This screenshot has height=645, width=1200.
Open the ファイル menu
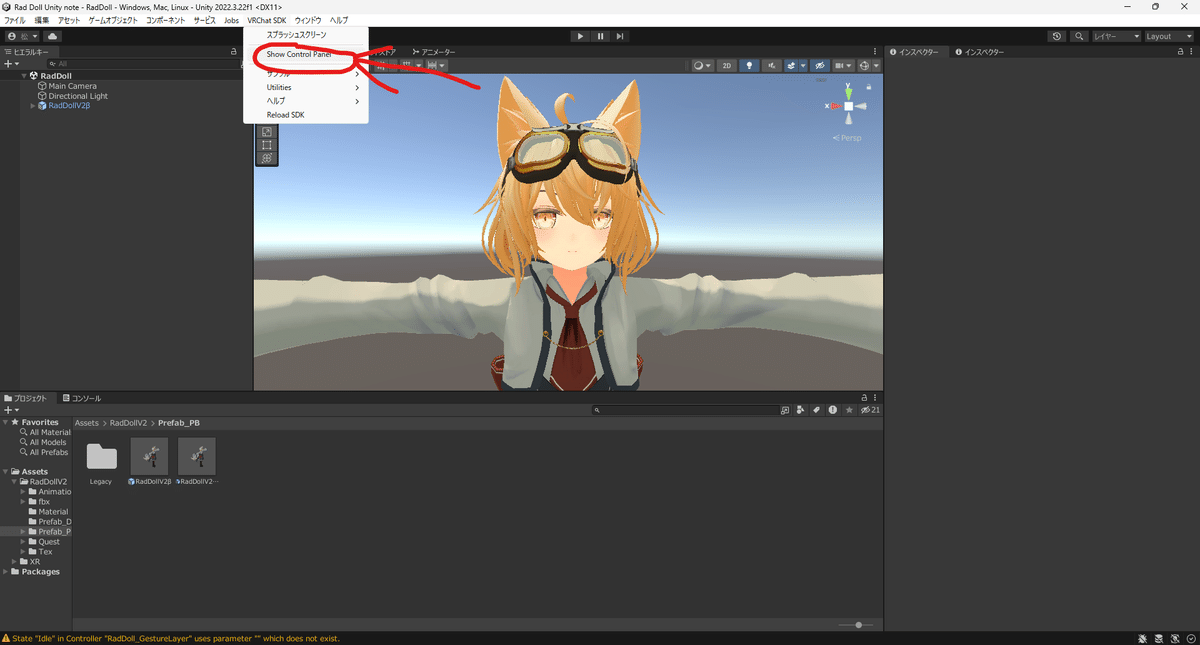tap(16, 20)
